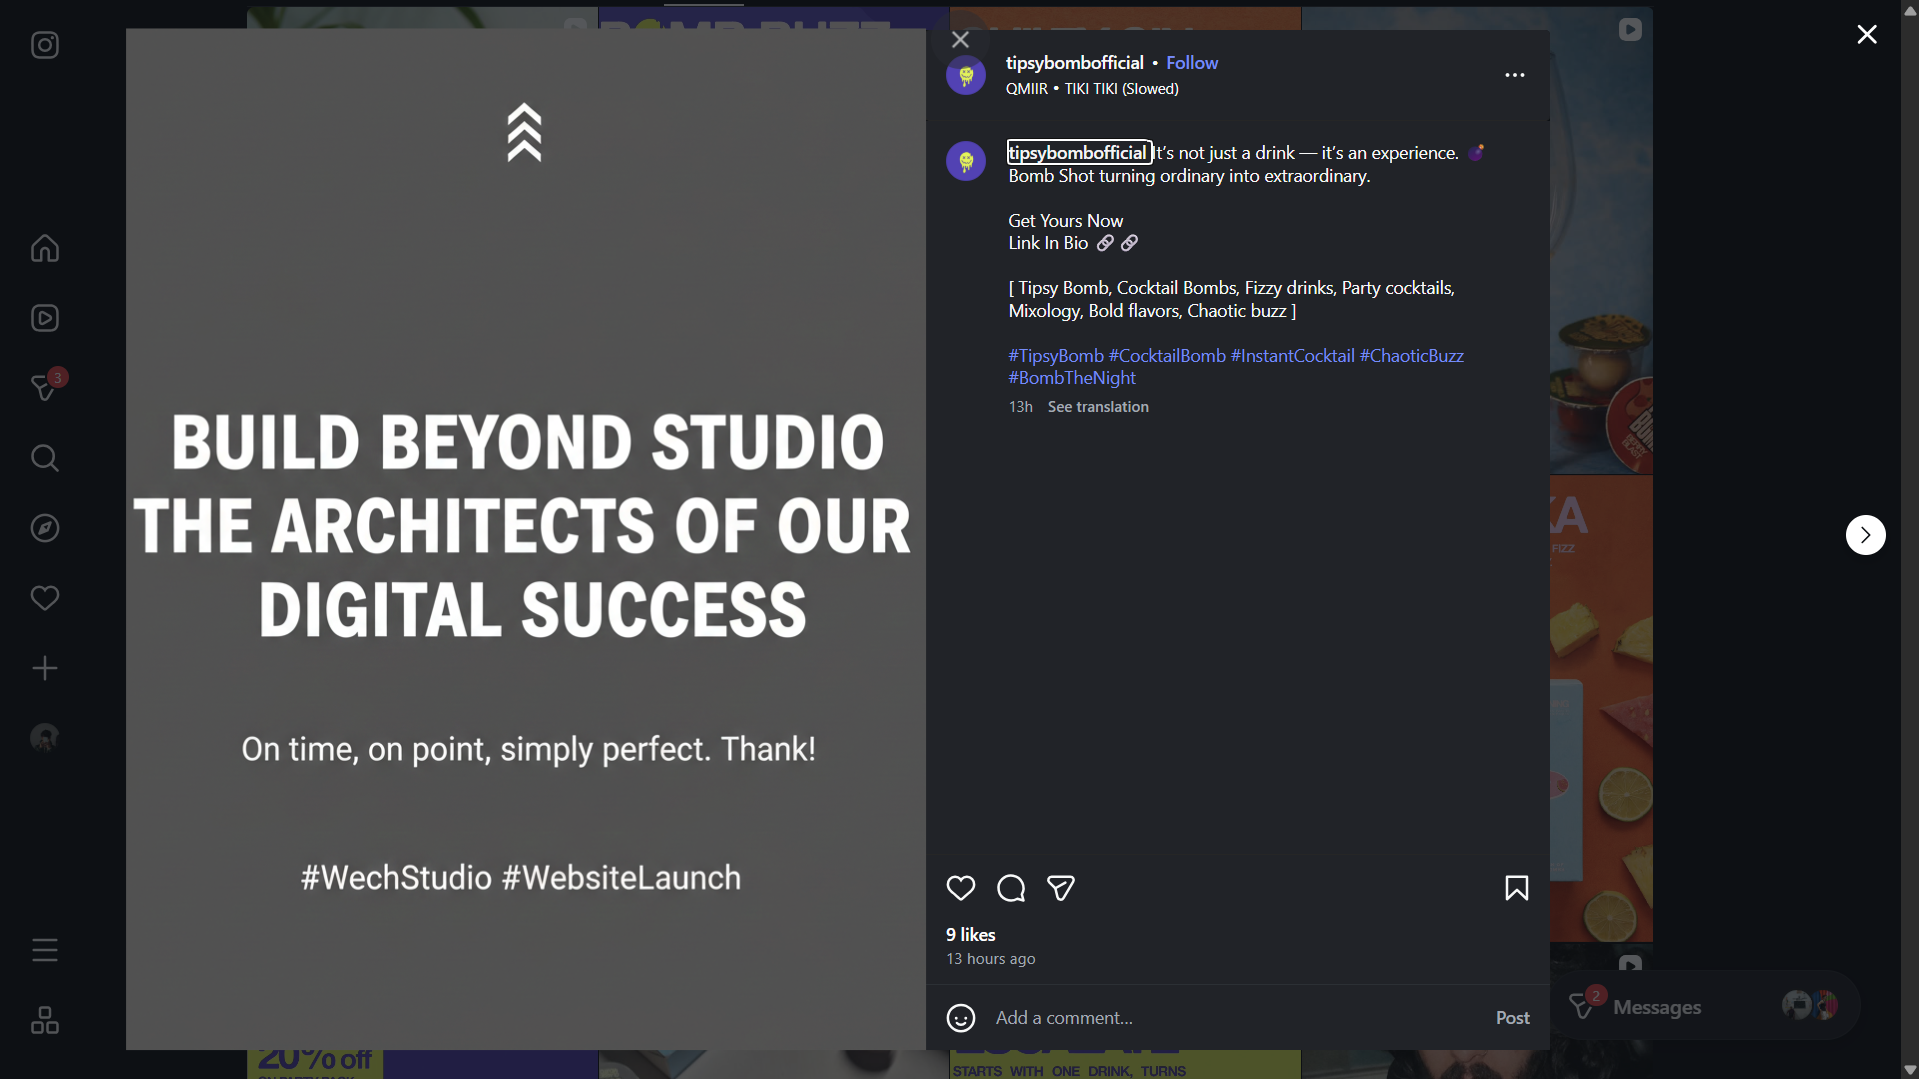Viewport: 1919px width, 1079px height.
Task: Open the post's three-dot more options
Action: pos(1515,75)
